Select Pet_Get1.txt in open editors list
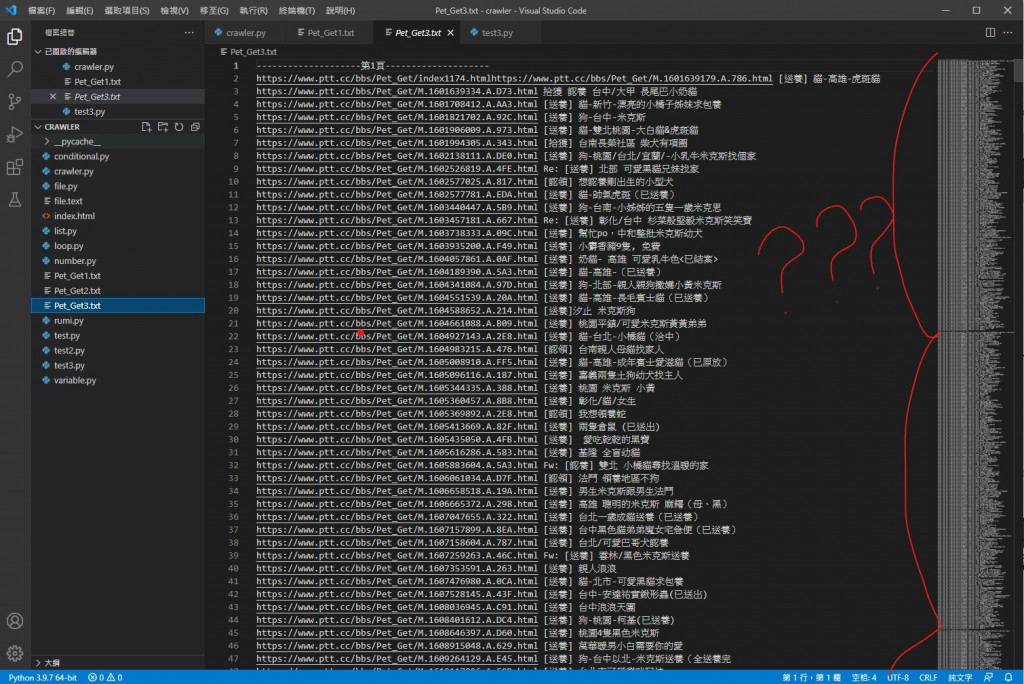Viewport: 1024px width, 684px height. tap(97, 82)
